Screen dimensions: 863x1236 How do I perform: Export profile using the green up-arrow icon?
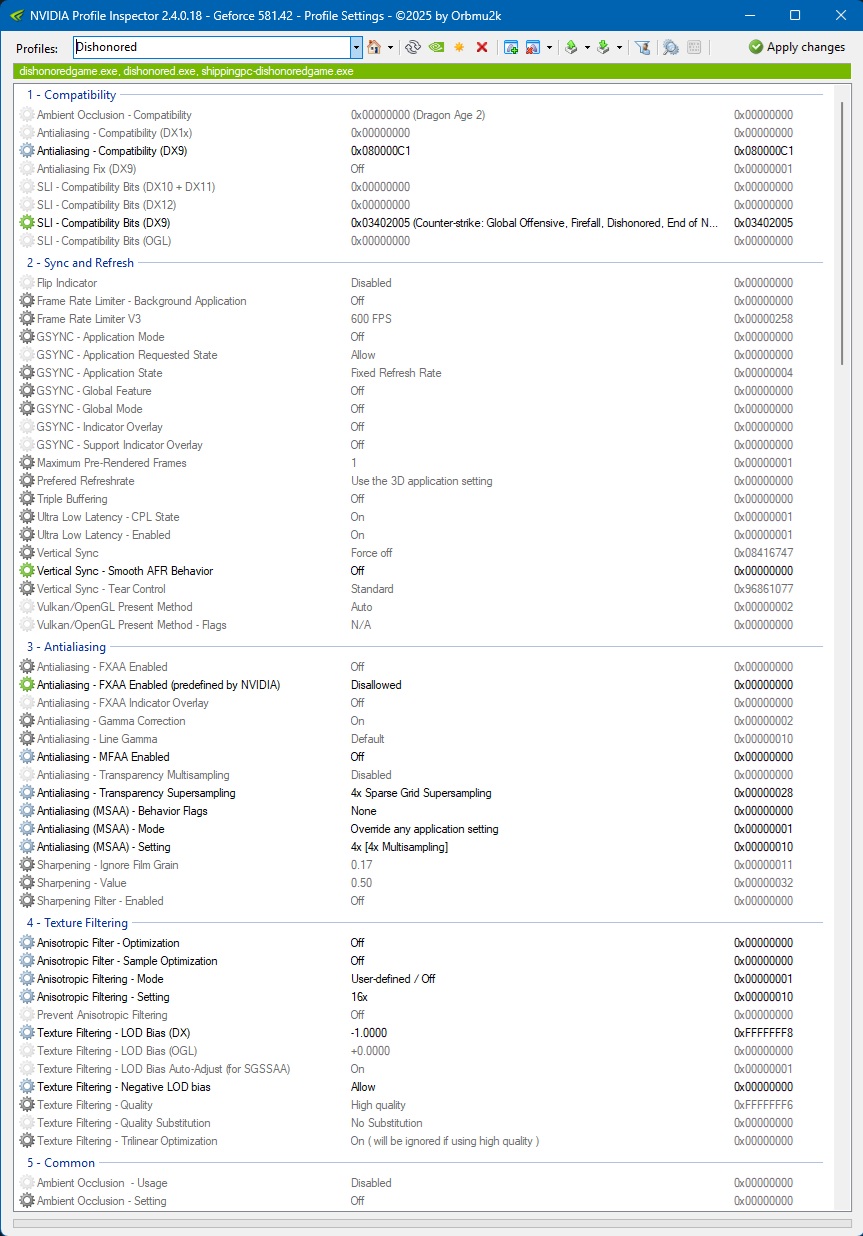coord(571,47)
